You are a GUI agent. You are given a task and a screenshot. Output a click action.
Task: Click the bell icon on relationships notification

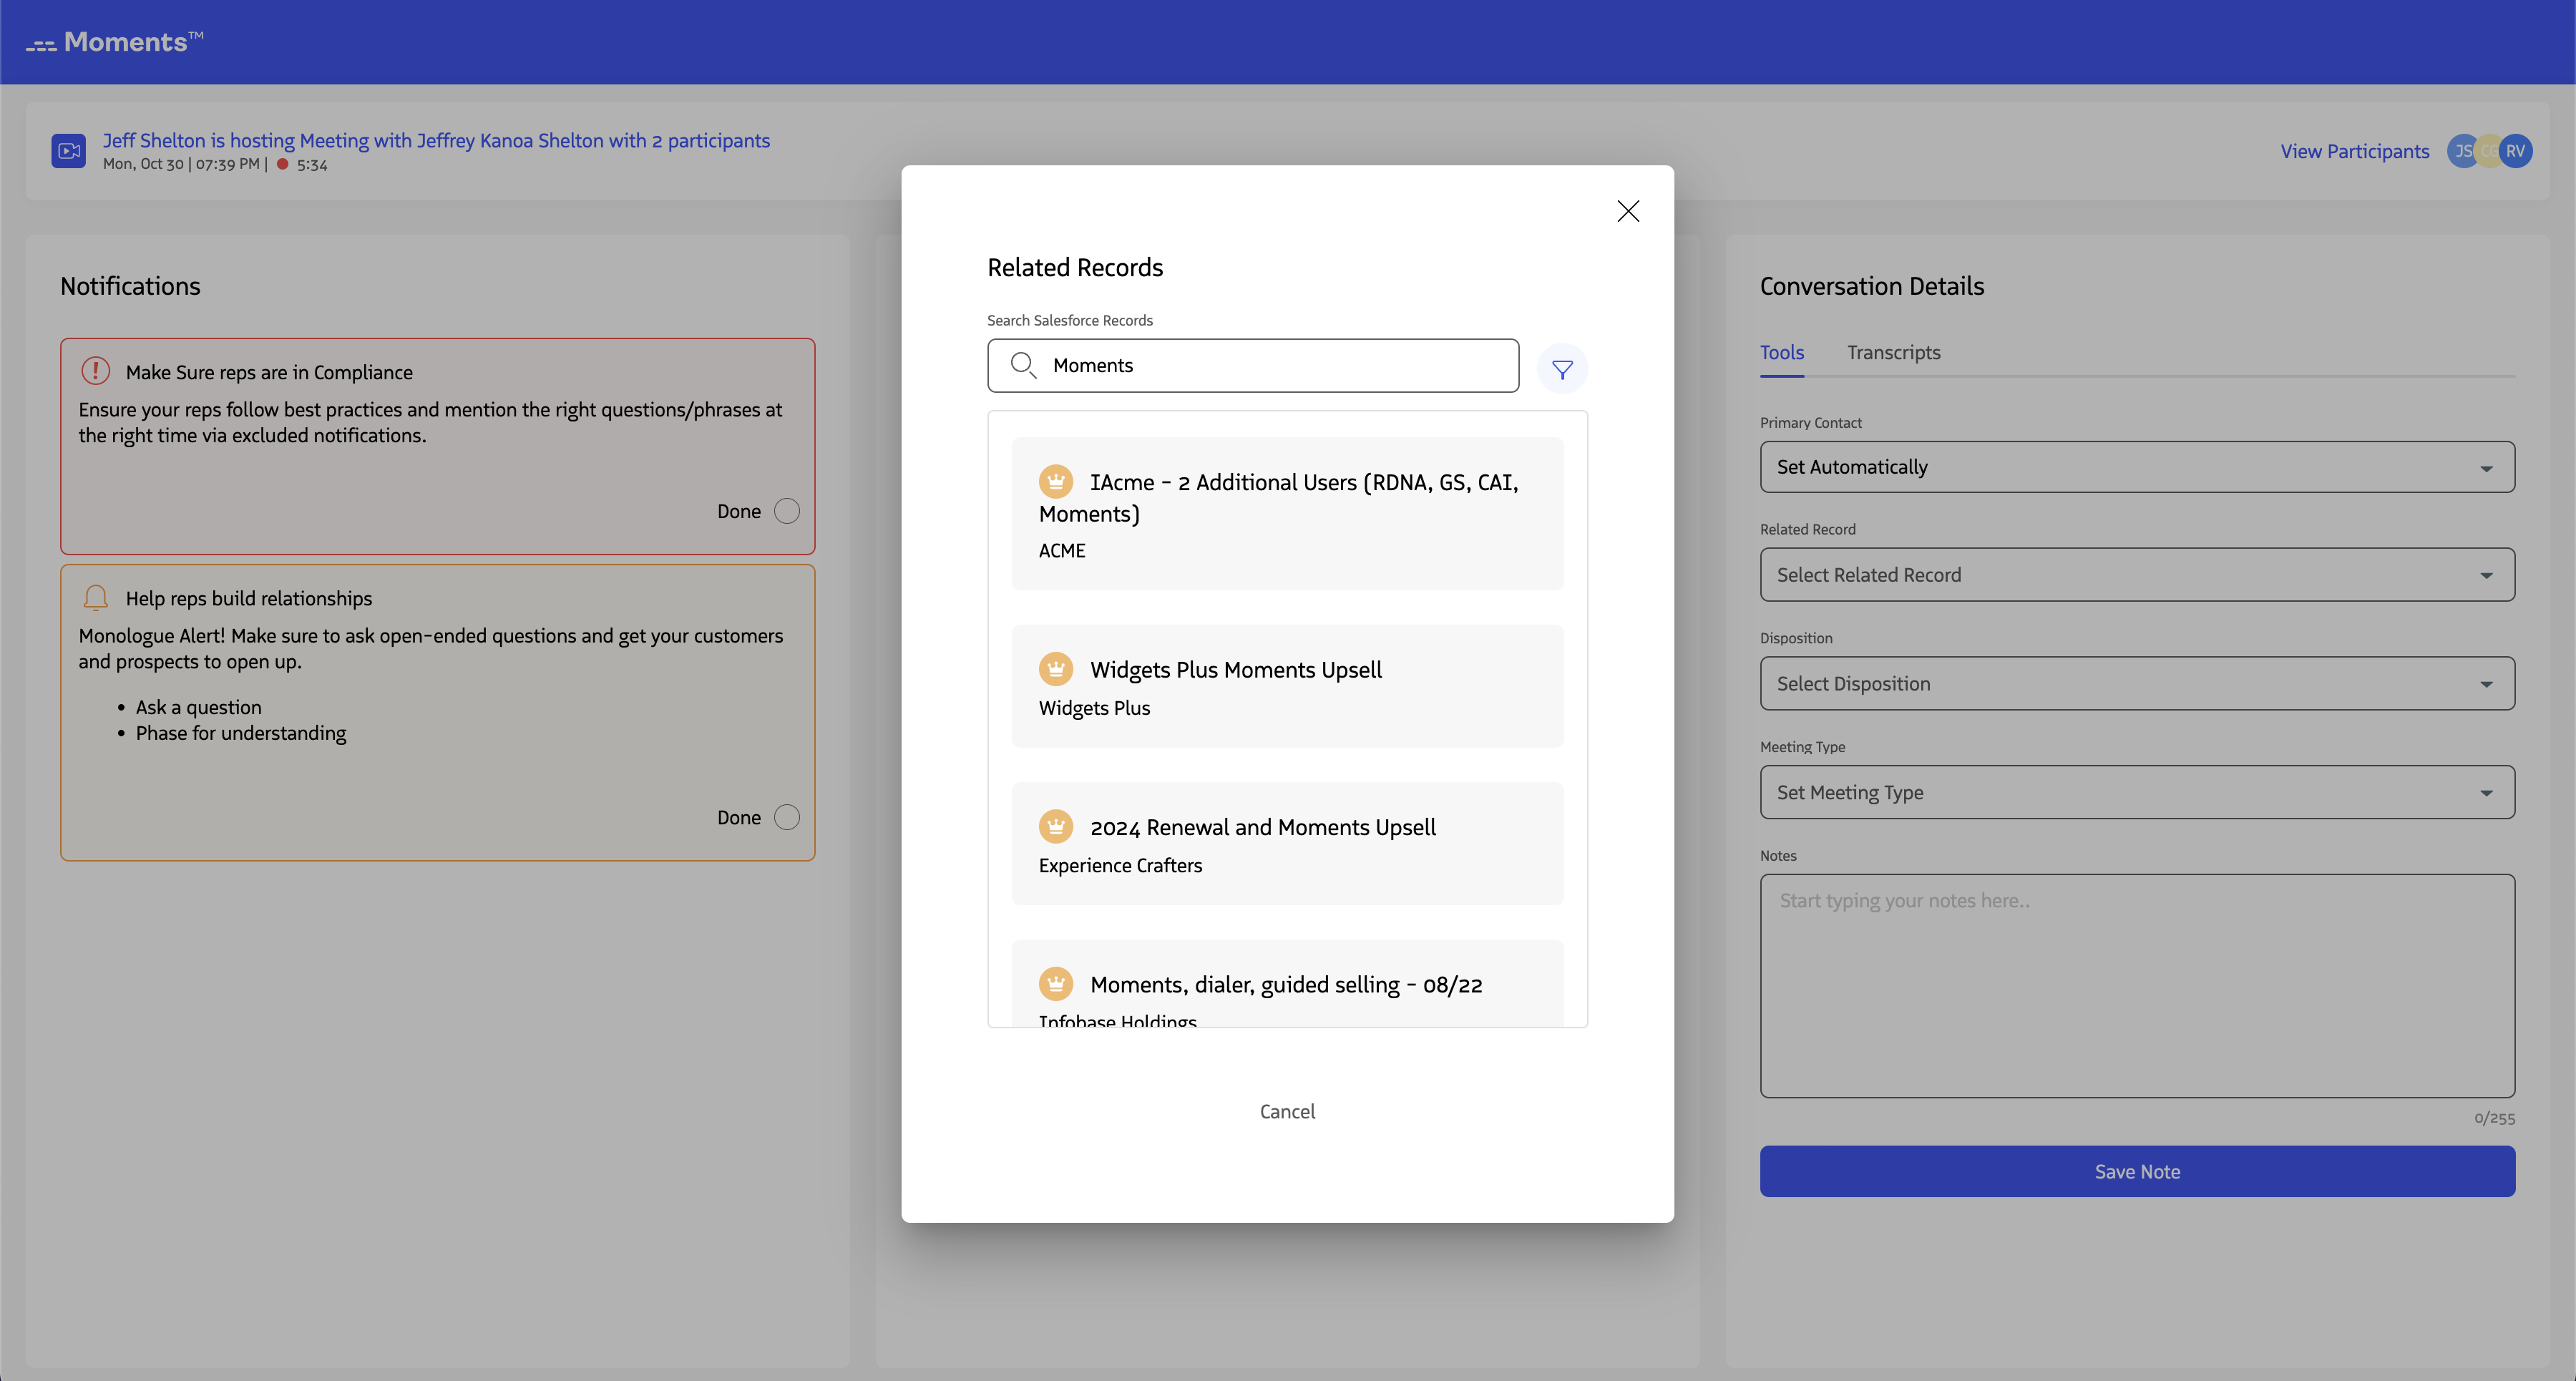coord(95,597)
